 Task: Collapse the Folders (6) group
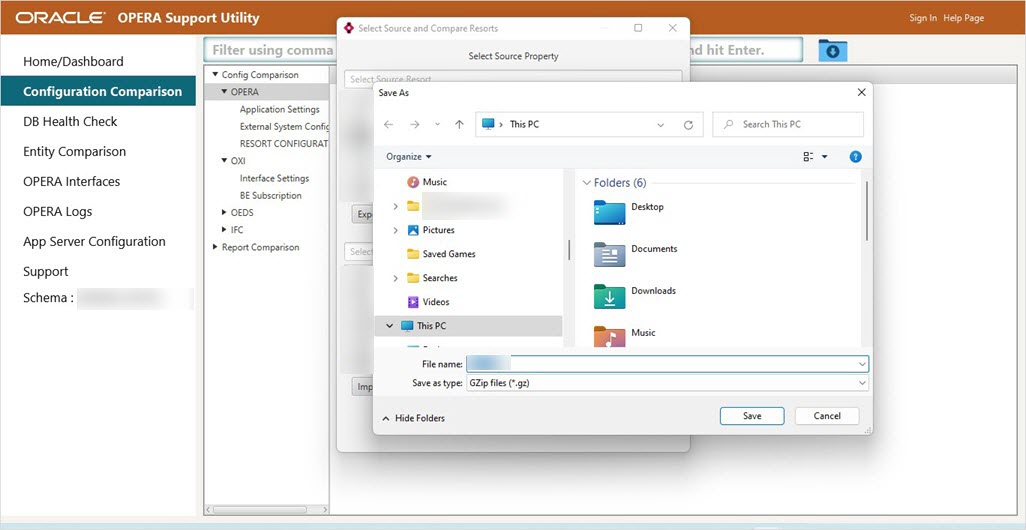586,183
